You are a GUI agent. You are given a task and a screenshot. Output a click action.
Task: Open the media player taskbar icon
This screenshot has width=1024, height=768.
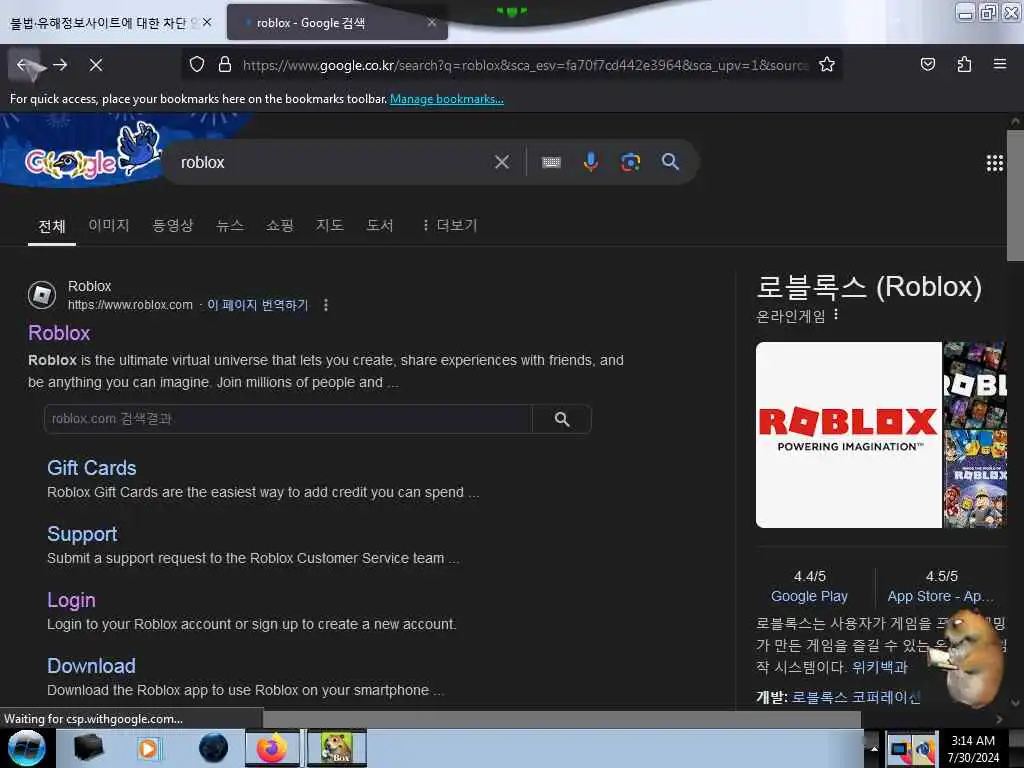(148, 748)
